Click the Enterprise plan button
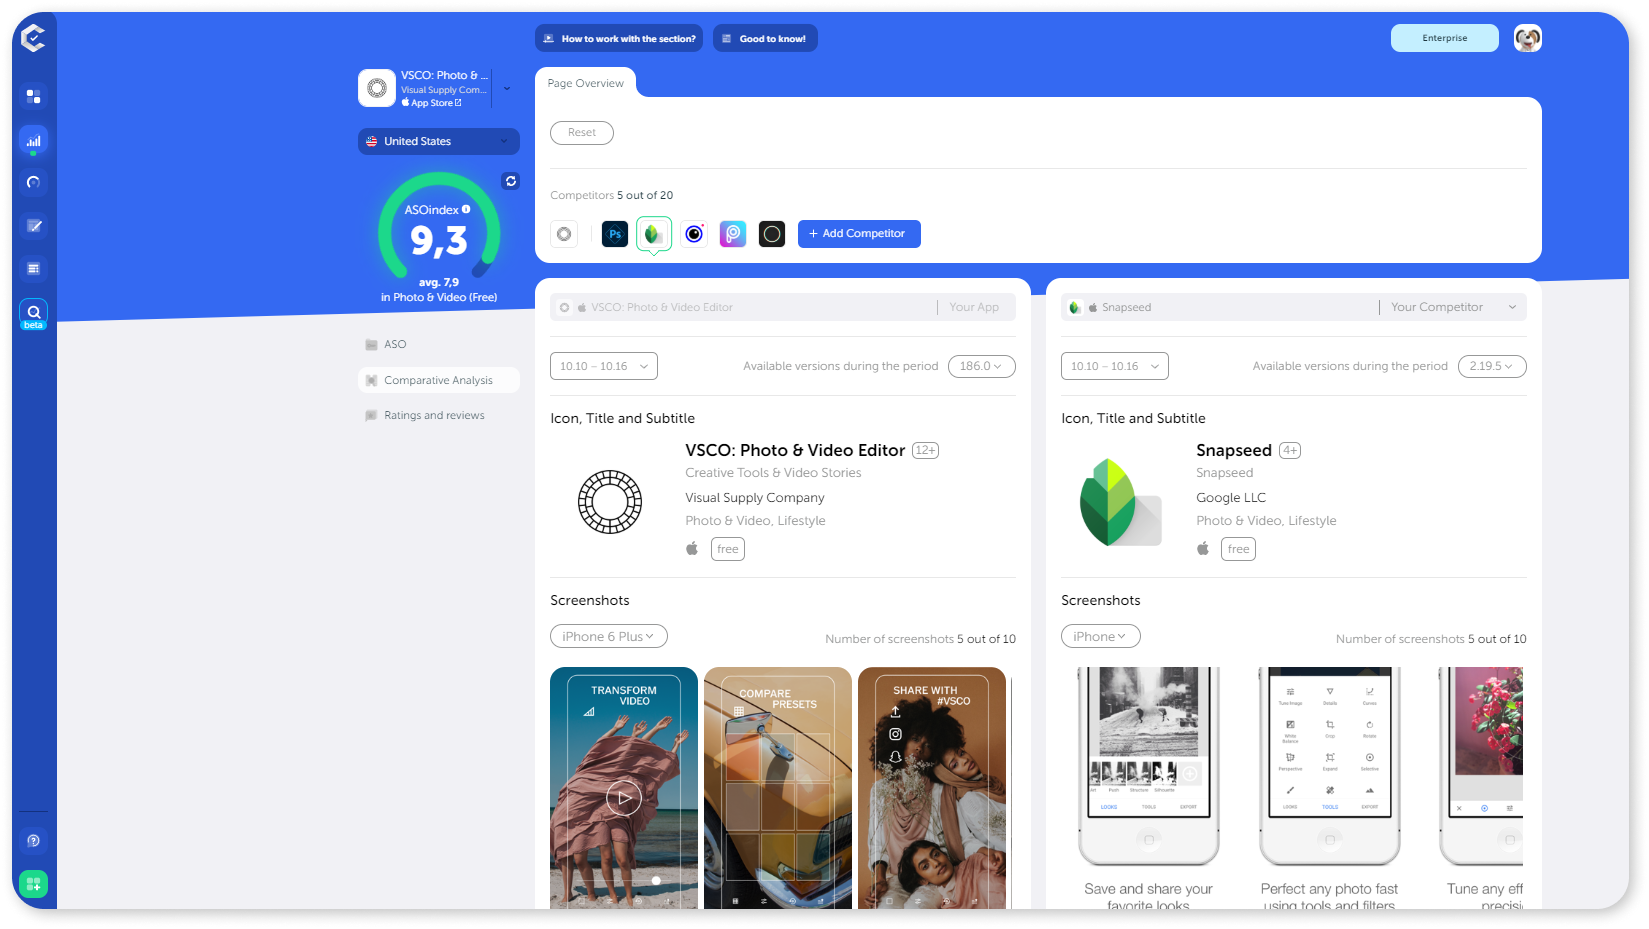Viewport: 1649px width, 929px height. coord(1445,38)
